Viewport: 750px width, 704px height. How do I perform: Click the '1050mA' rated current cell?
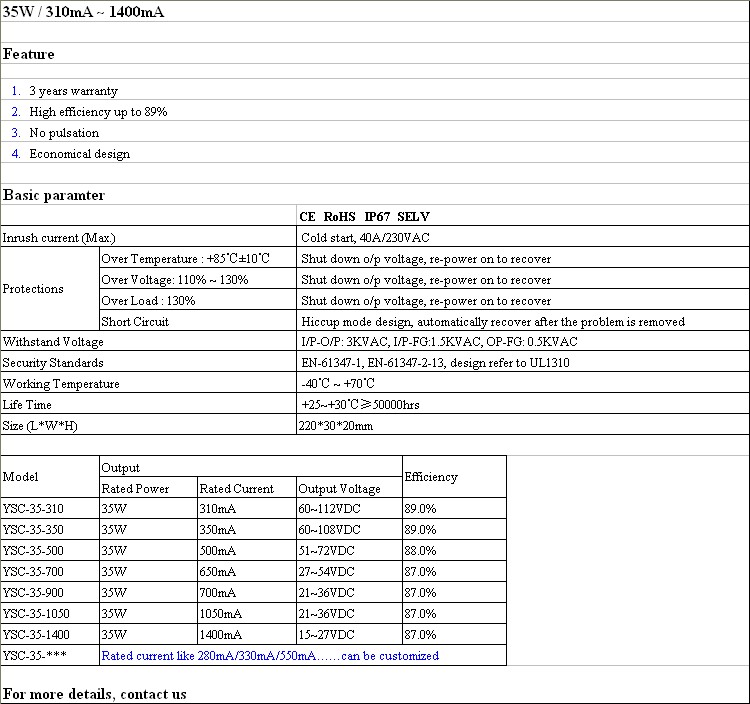coord(221,614)
